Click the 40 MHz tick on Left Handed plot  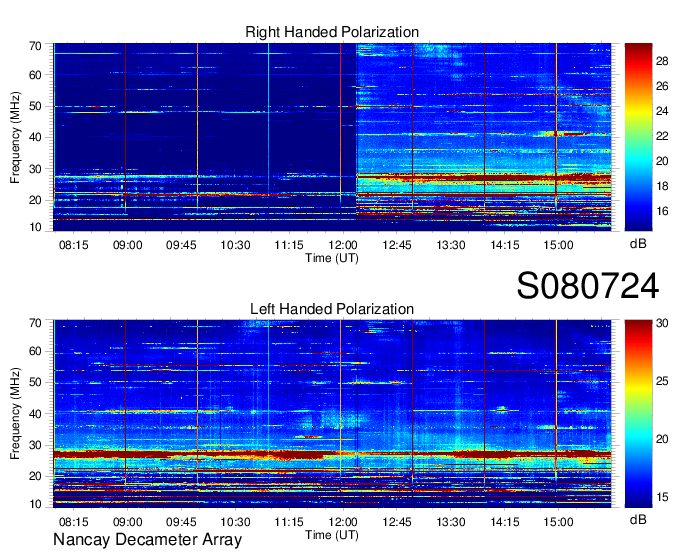pyautogui.click(x=35, y=414)
